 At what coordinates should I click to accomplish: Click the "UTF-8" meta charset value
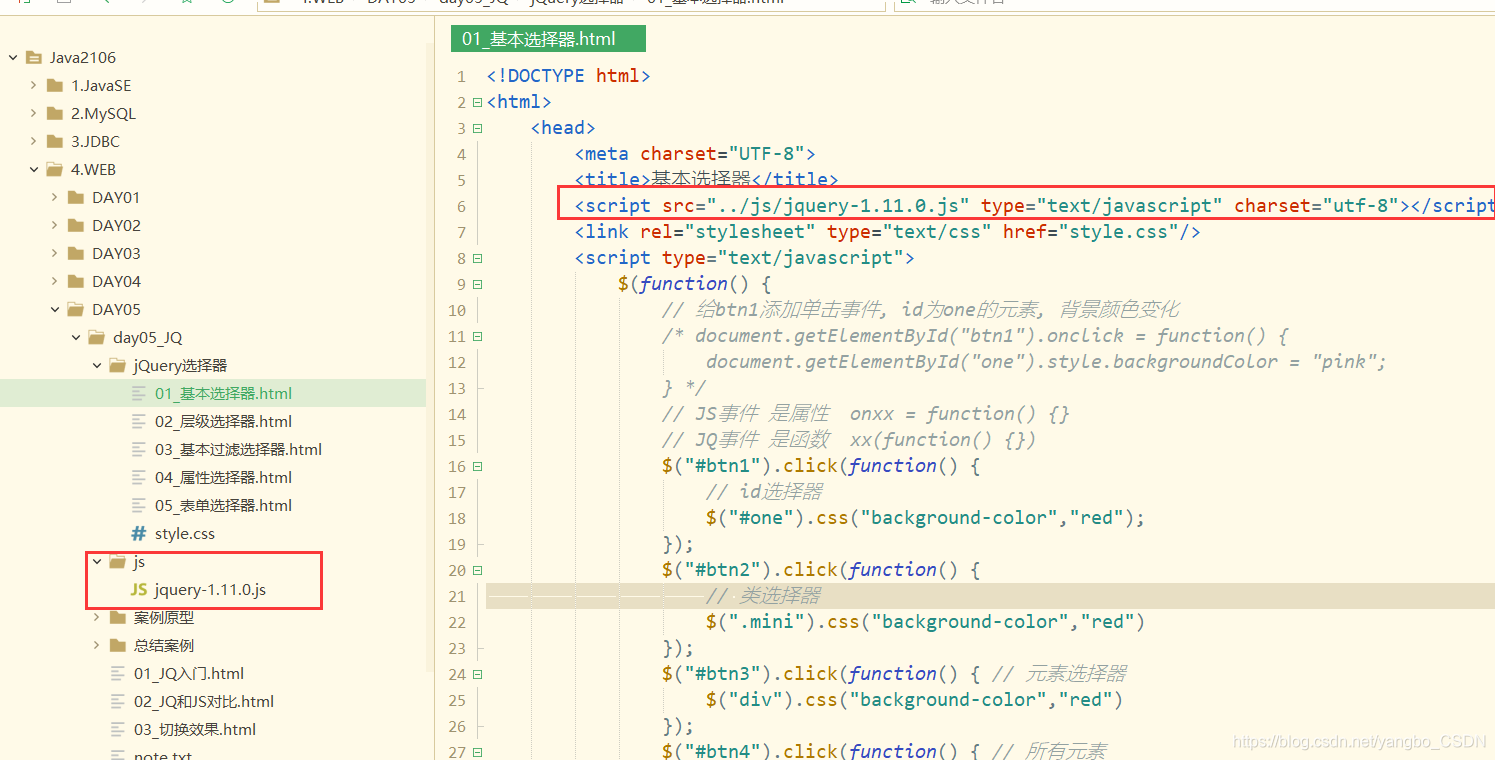pyautogui.click(x=766, y=154)
